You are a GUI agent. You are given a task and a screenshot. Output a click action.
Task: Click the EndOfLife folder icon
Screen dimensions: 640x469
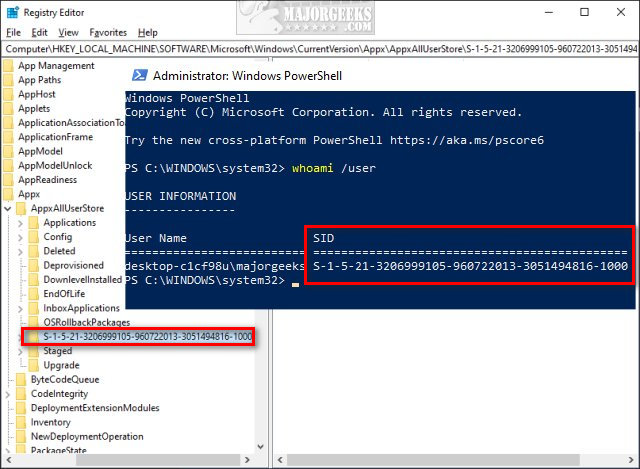click(34, 294)
